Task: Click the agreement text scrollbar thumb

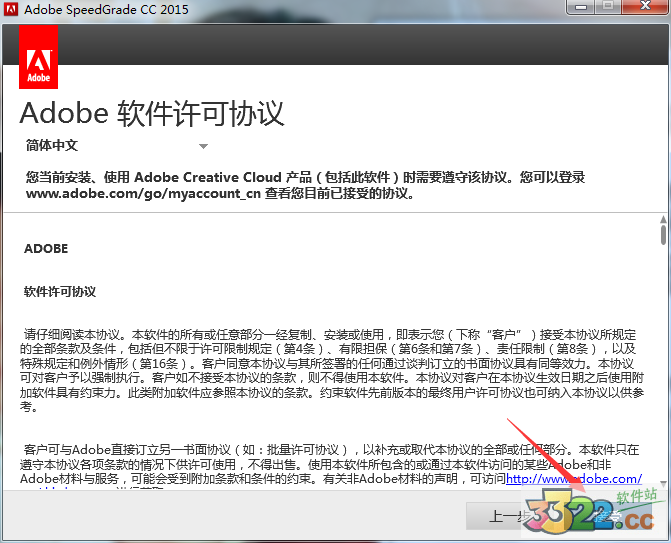Action: 663,235
